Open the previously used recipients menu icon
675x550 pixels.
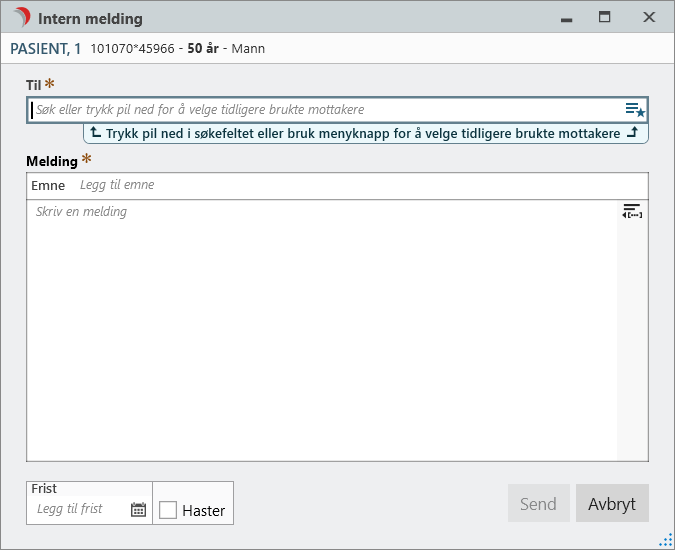635,110
